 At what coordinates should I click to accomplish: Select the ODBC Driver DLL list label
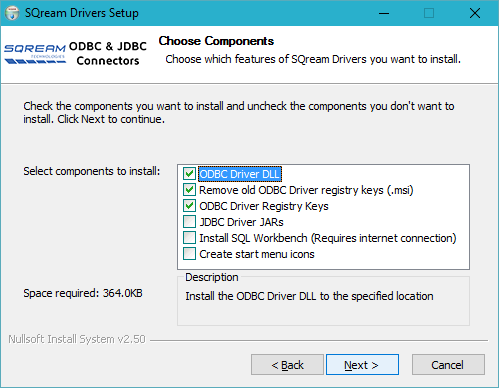click(240, 174)
